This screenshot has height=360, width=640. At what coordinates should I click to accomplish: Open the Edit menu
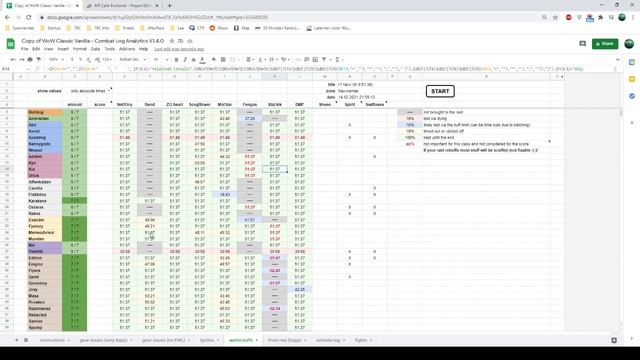(x=36, y=49)
